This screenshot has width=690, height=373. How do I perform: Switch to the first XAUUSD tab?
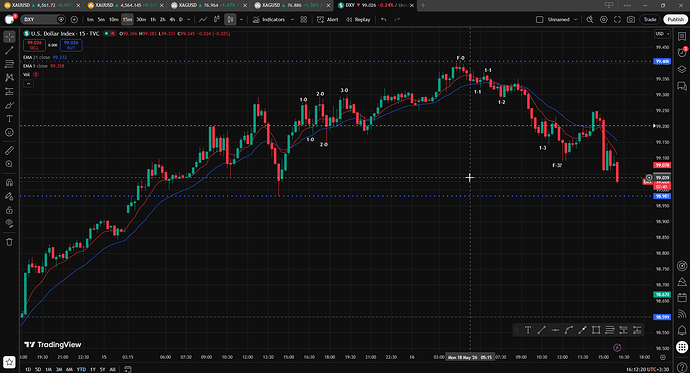[x=41, y=5]
